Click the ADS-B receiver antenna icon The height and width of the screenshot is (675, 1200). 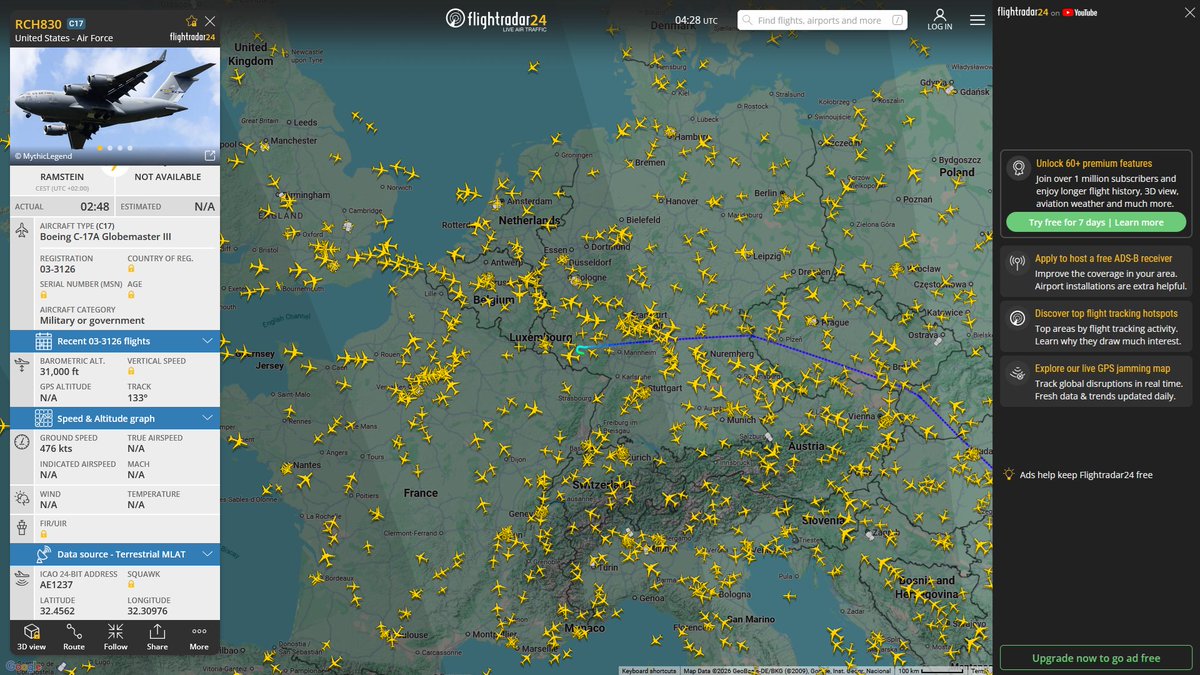coord(1017,264)
